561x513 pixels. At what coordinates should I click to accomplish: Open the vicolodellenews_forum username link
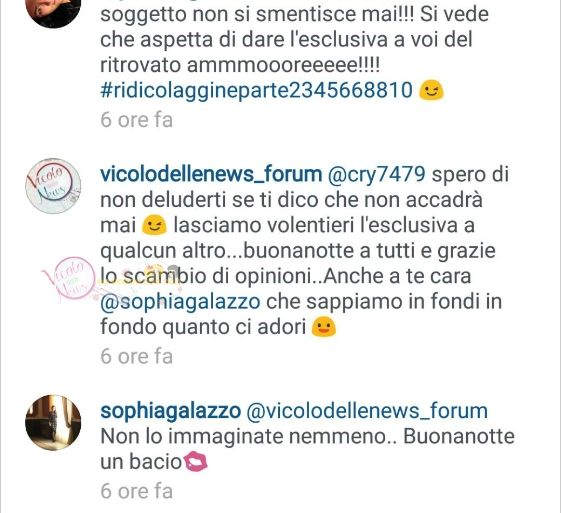click(x=211, y=175)
